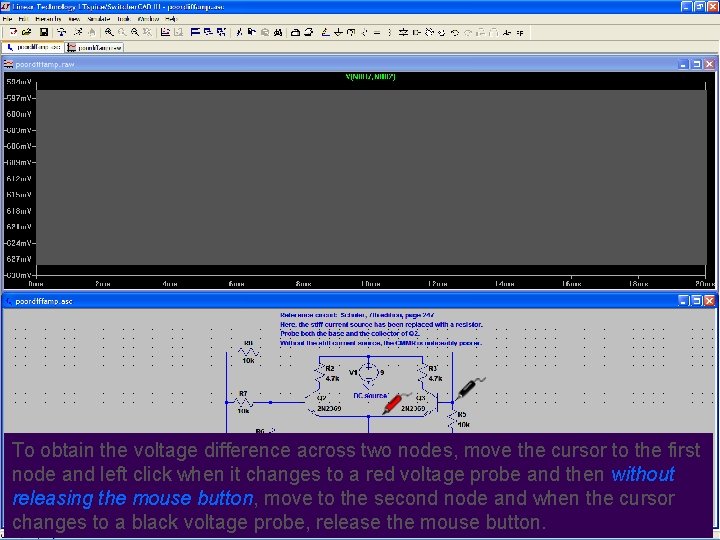This screenshot has width=720, height=540.
Task: Click the Open file toolbar icon
Action: click(x=27, y=32)
